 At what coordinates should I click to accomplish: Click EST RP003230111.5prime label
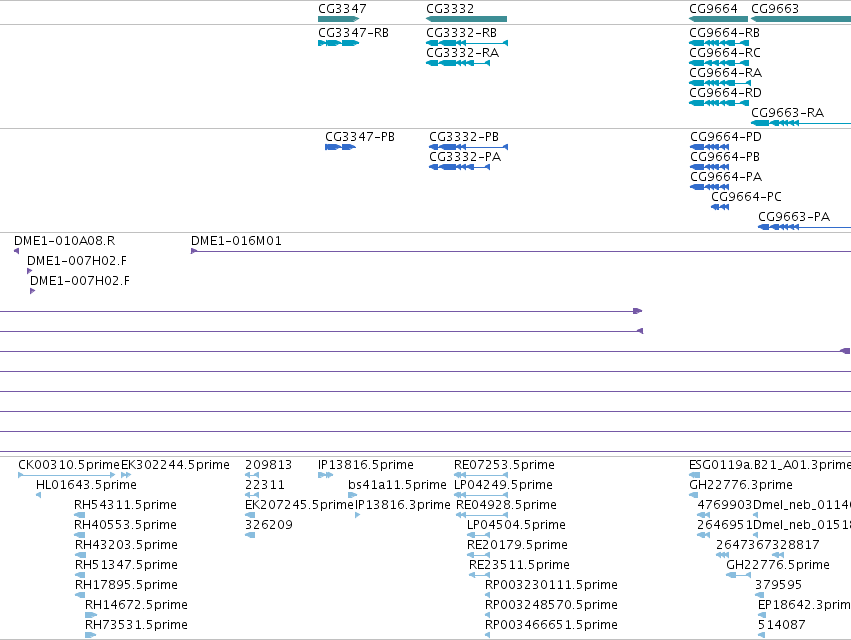click(551, 585)
